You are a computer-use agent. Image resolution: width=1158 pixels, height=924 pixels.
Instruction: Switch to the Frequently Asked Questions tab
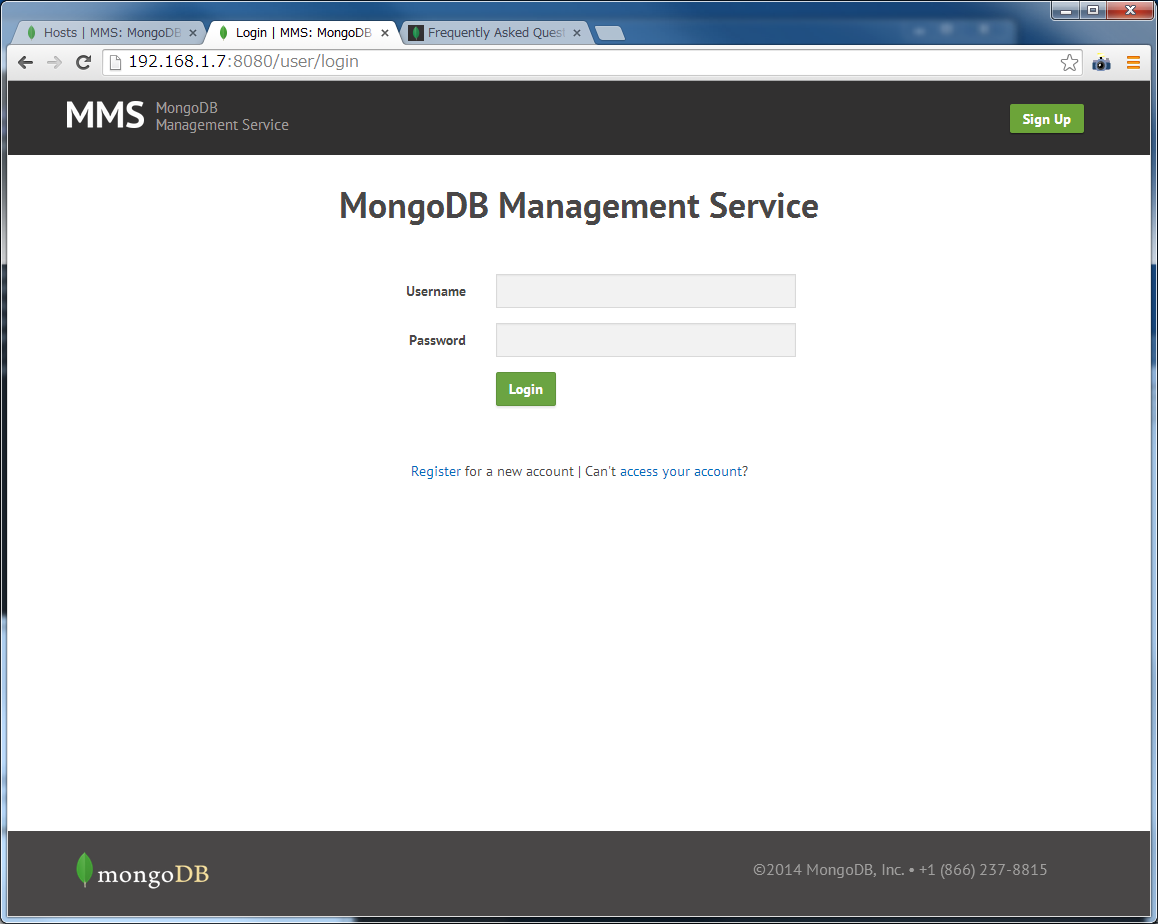[494, 33]
